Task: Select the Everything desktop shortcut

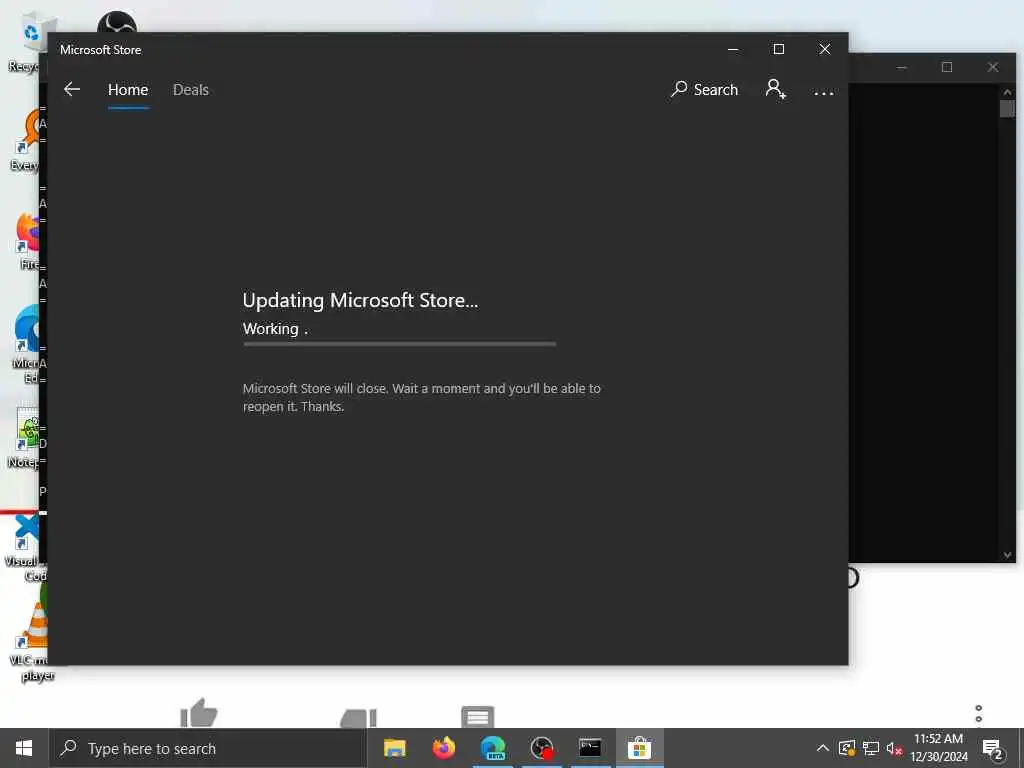Action: [27, 141]
